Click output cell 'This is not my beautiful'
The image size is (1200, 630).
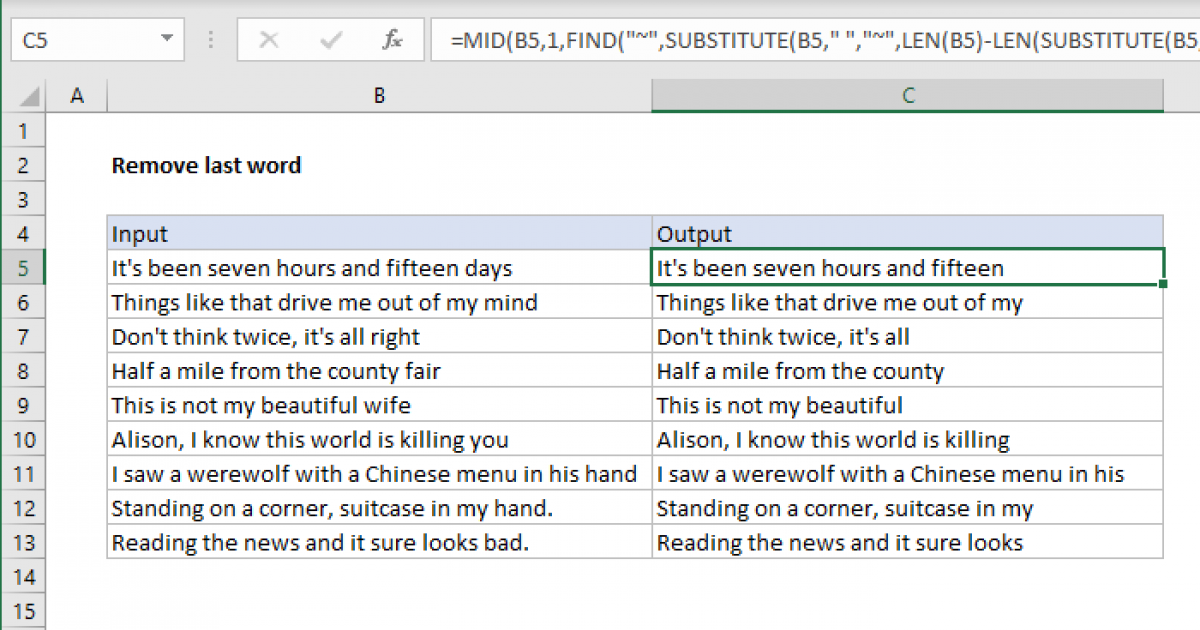(x=907, y=405)
